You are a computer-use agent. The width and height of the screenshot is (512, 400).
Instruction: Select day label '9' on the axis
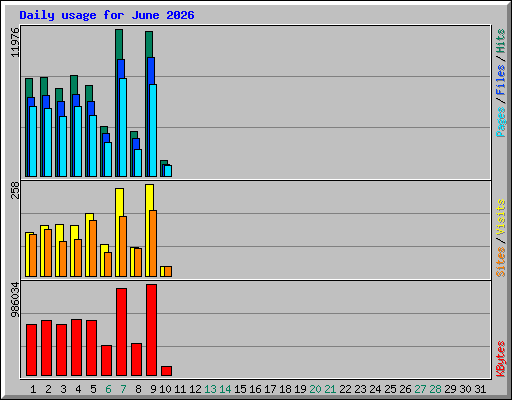153,389
